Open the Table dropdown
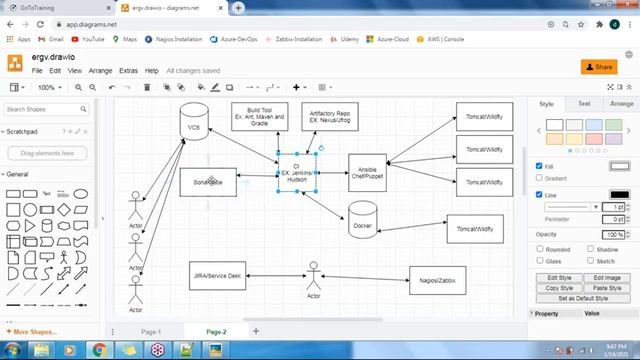 tap(325, 87)
